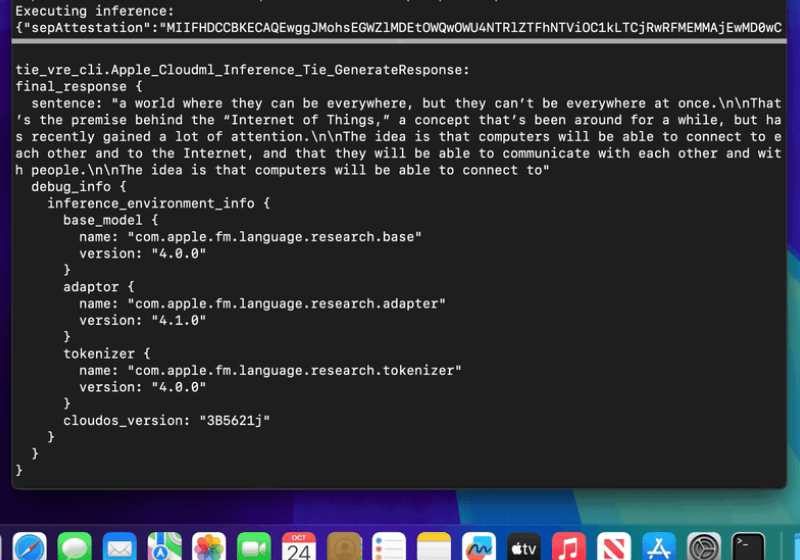Open Safari from the Dock
This screenshot has height=560, width=800.
pyautogui.click(x=30, y=547)
